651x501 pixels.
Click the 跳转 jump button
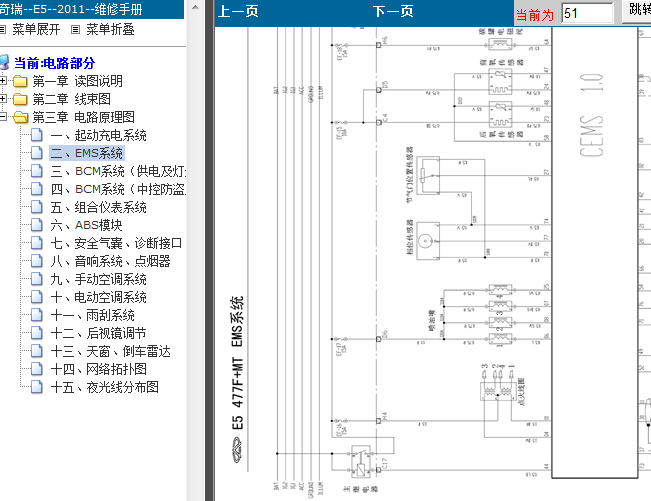tap(636, 10)
